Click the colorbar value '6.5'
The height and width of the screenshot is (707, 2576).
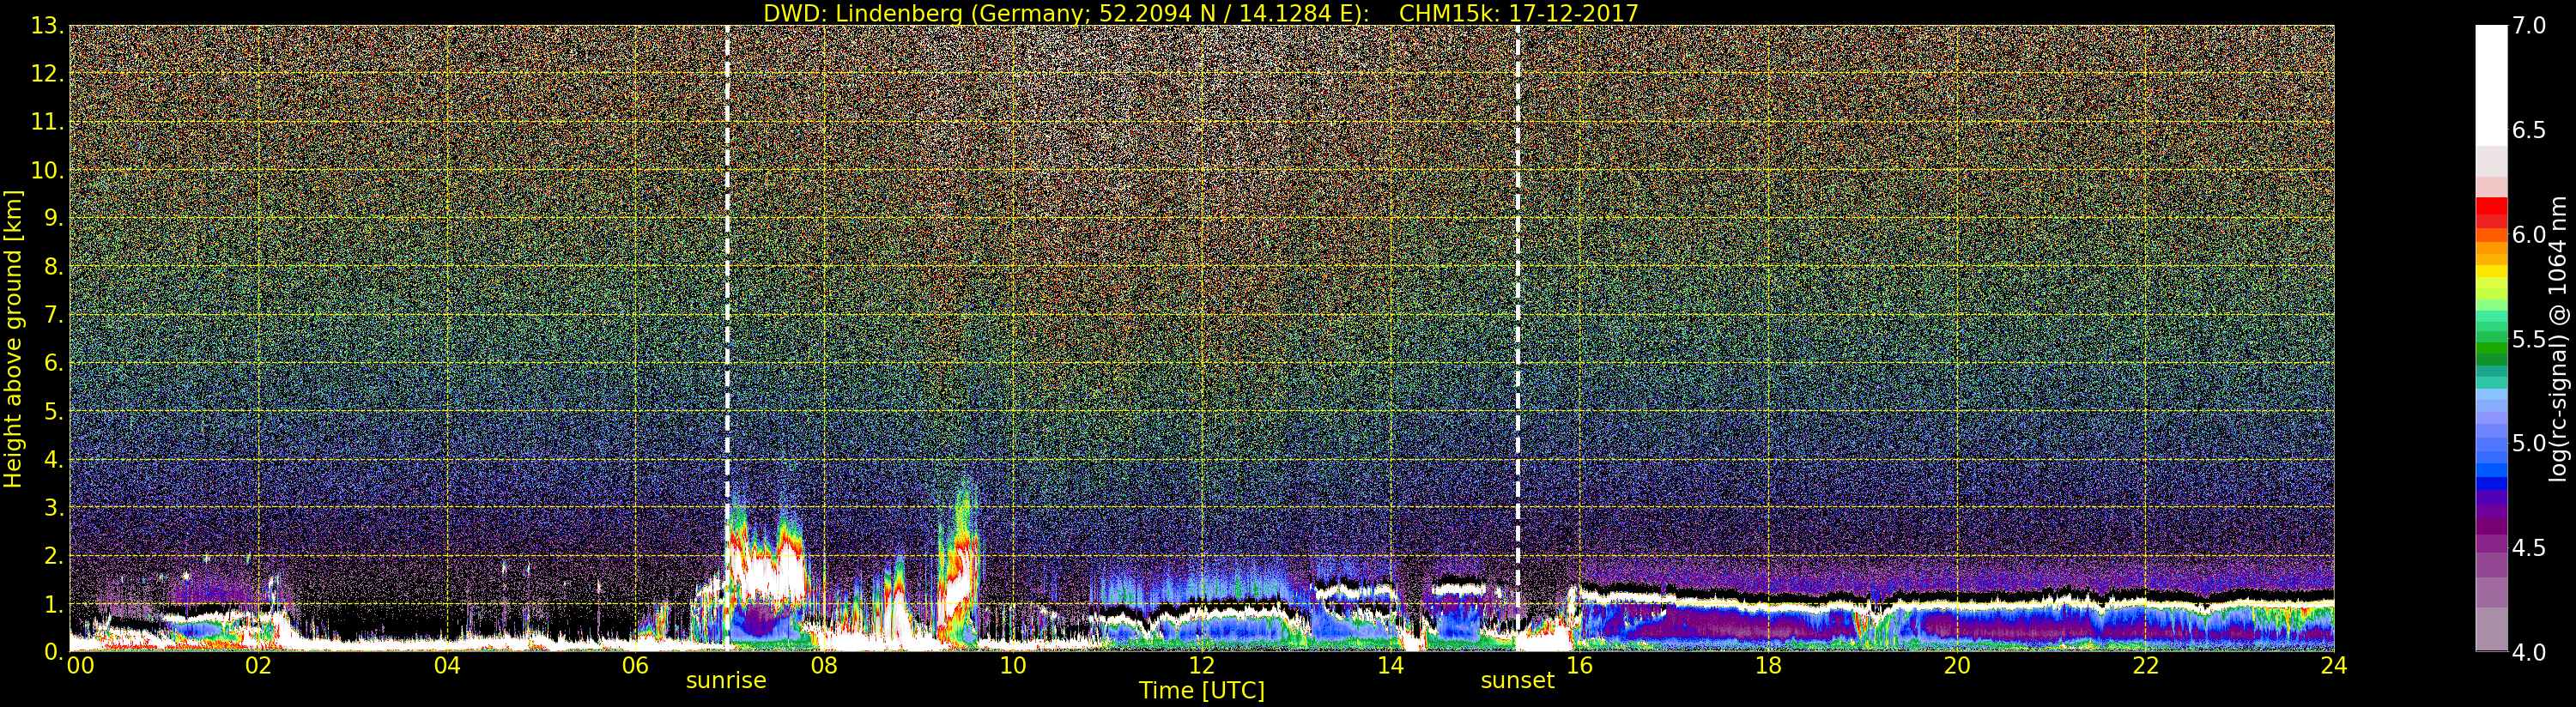tap(2529, 130)
